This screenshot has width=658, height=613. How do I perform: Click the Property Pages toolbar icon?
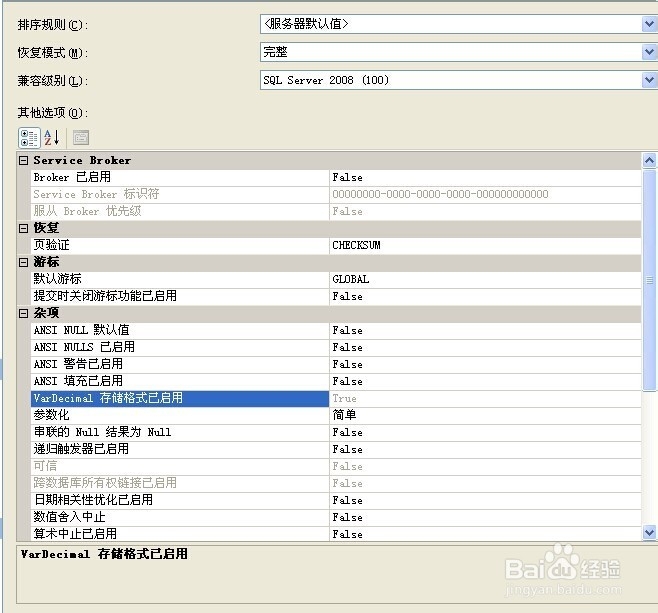(x=81, y=138)
